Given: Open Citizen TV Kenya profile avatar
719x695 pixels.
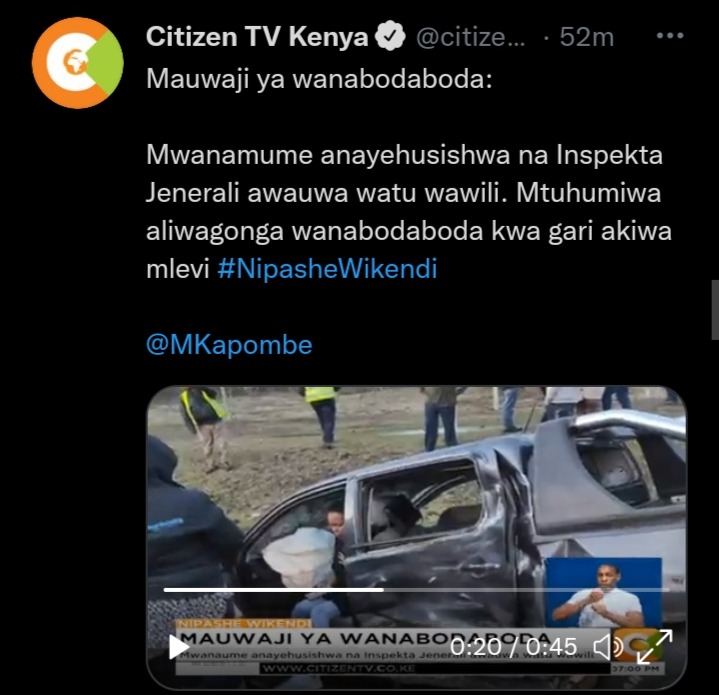Looking at the screenshot, I should [77, 63].
